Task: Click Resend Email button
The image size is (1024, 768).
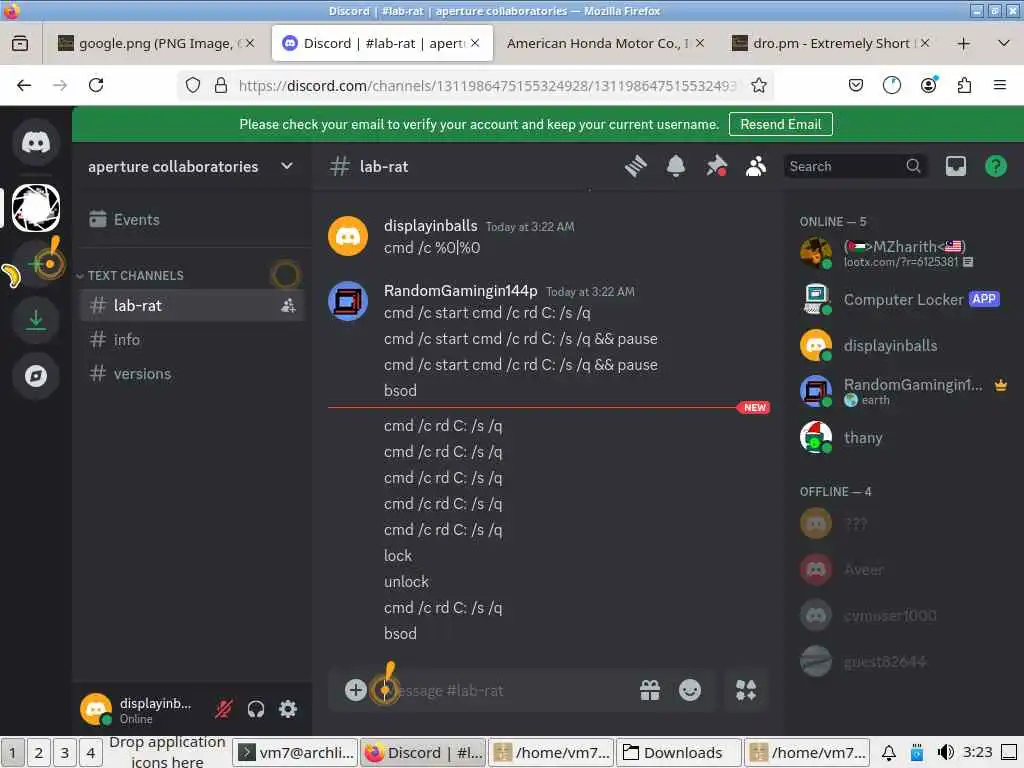Action: pyautogui.click(x=780, y=125)
